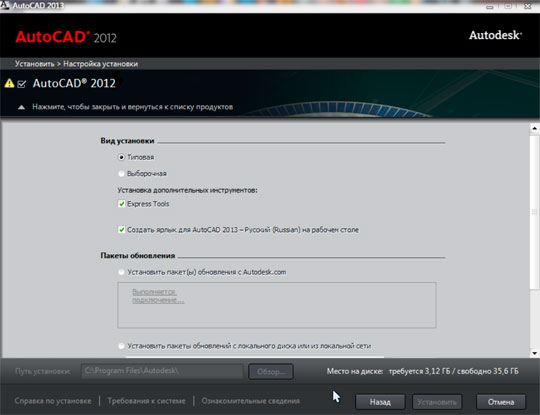Screen dimensions: 540x415
Task: Click the Назад button
Action: [380, 402]
